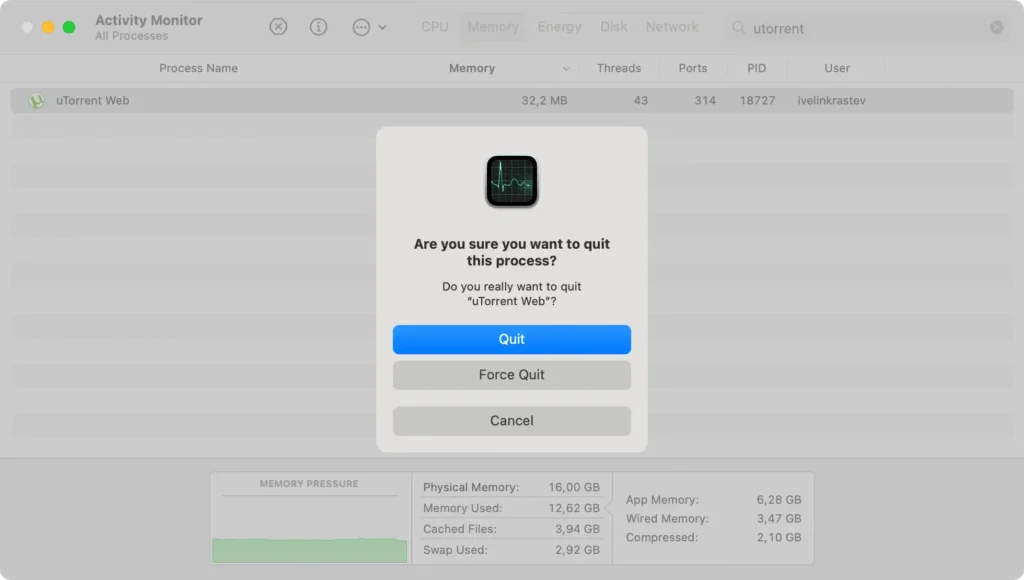Image resolution: width=1024 pixels, height=580 pixels.
Task: Click the uTorrent Web app icon
Action: [37, 101]
